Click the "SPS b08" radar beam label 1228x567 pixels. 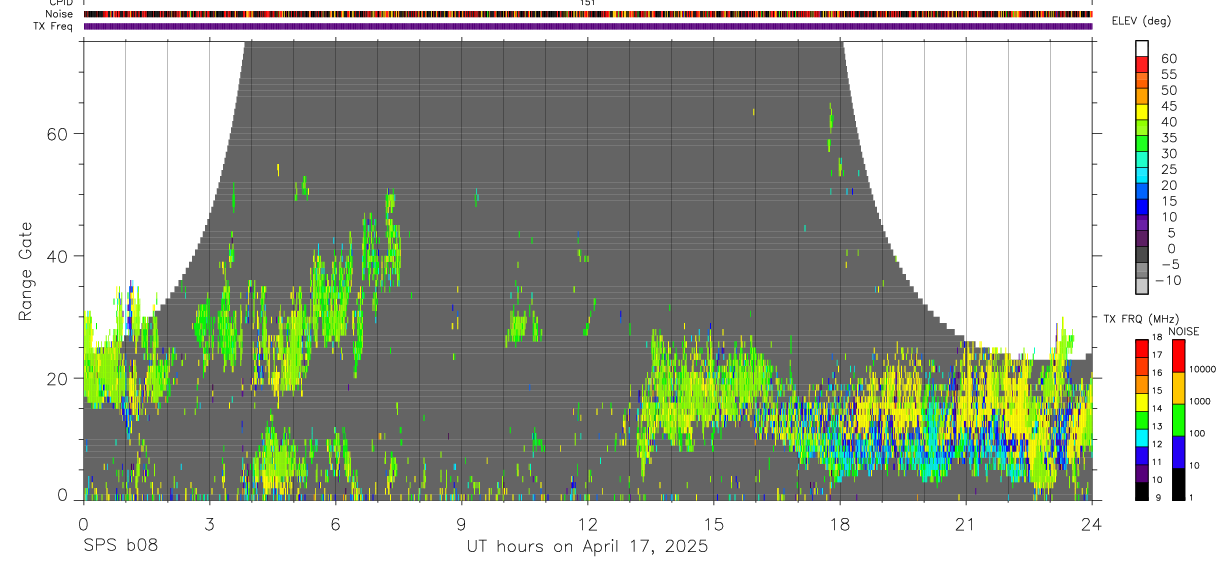120,546
